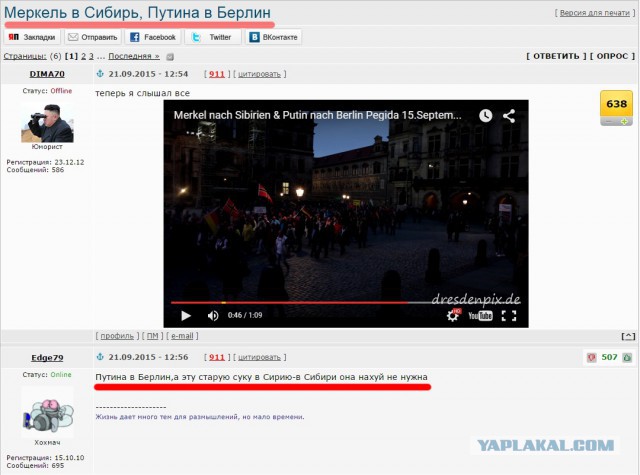Click the 507 rating score
This screenshot has width=640, height=475.
[x=609, y=357]
